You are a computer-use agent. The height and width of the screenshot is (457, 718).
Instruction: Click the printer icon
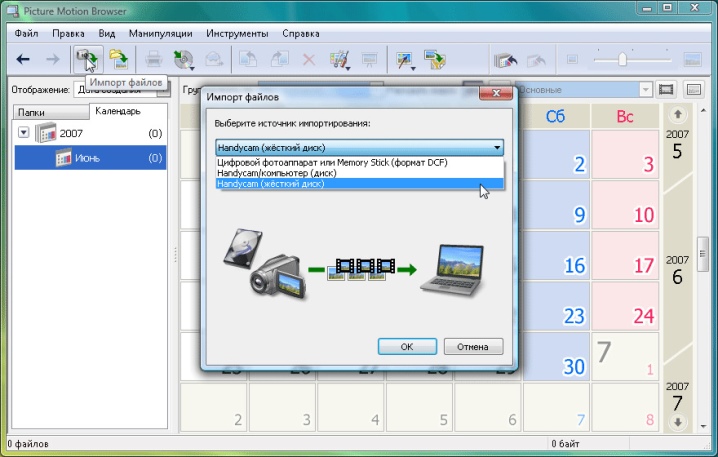coord(153,60)
